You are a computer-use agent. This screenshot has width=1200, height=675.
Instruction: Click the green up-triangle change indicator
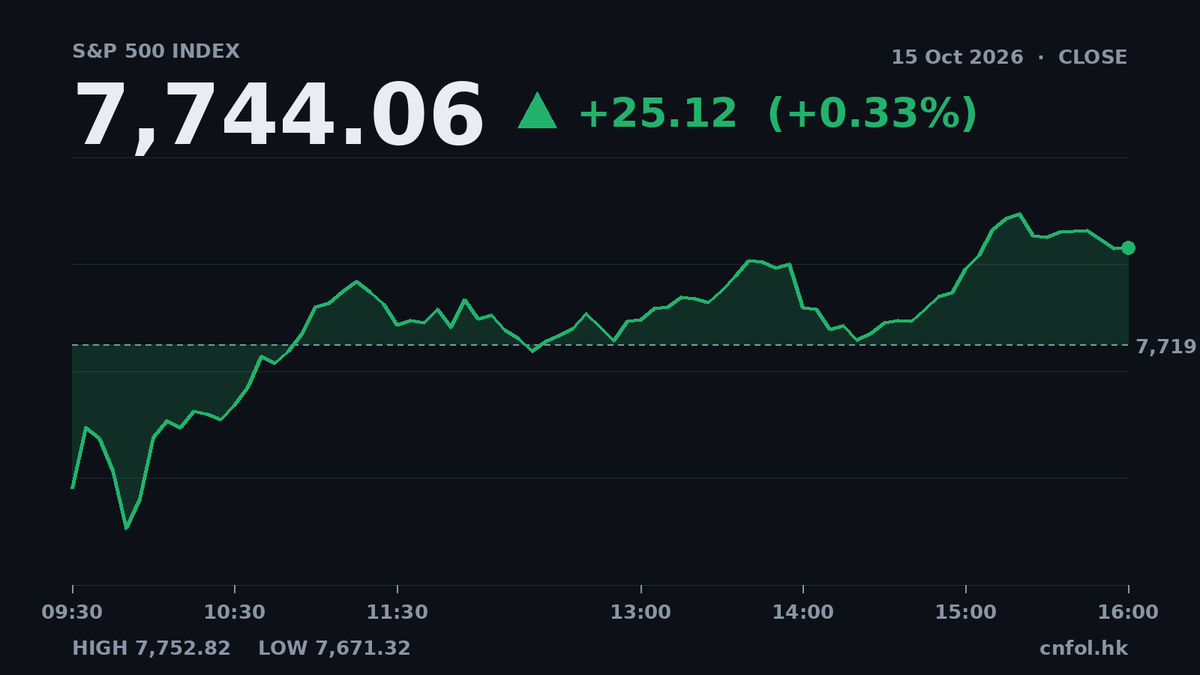coord(537,111)
